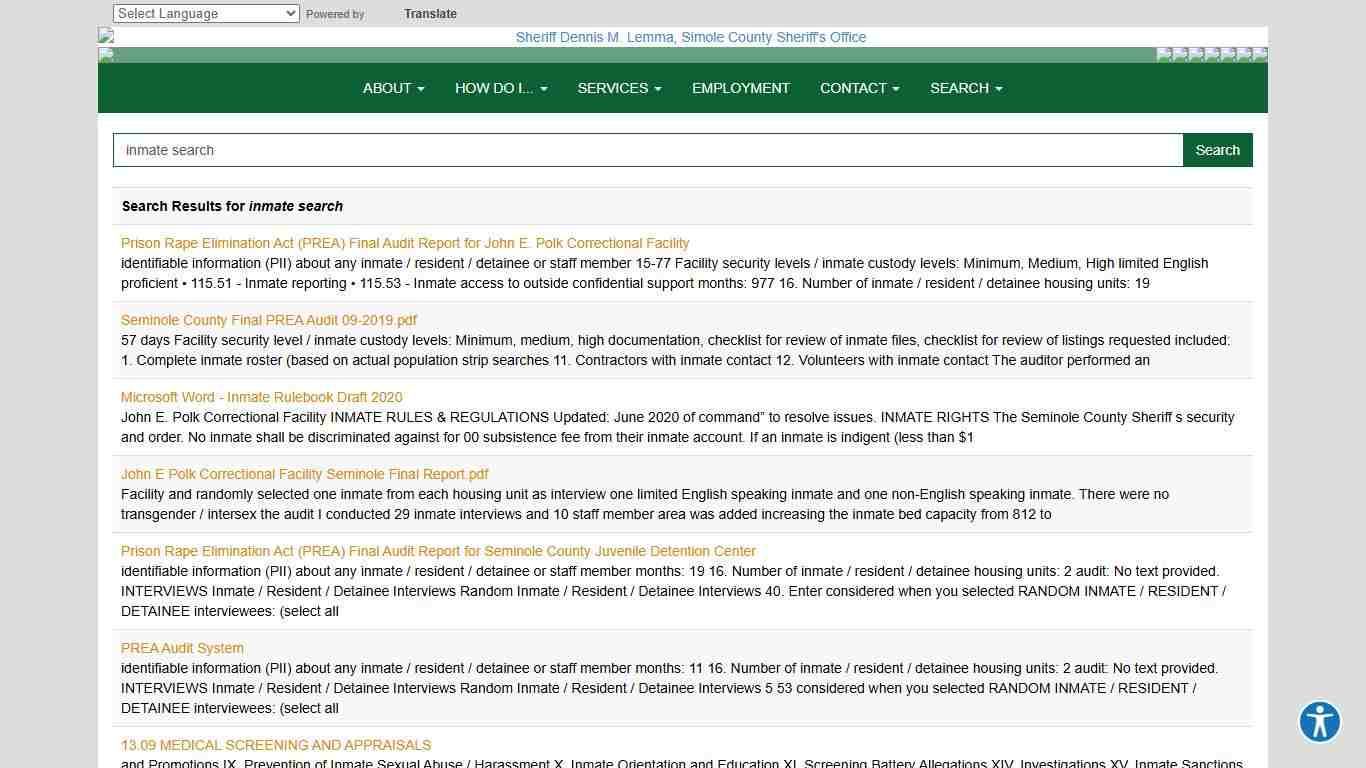Click the Sheriff Dennis M. Lemma header link
The width and height of the screenshot is (1366, 768).
[x=690, y=37]
